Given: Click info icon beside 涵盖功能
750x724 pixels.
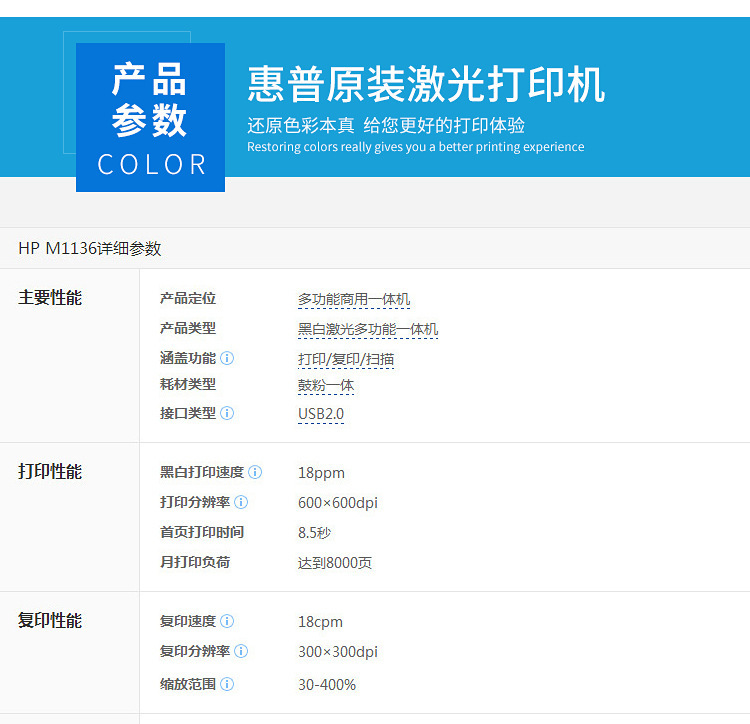Looking at the screenshot, I should tap(227, 358).
